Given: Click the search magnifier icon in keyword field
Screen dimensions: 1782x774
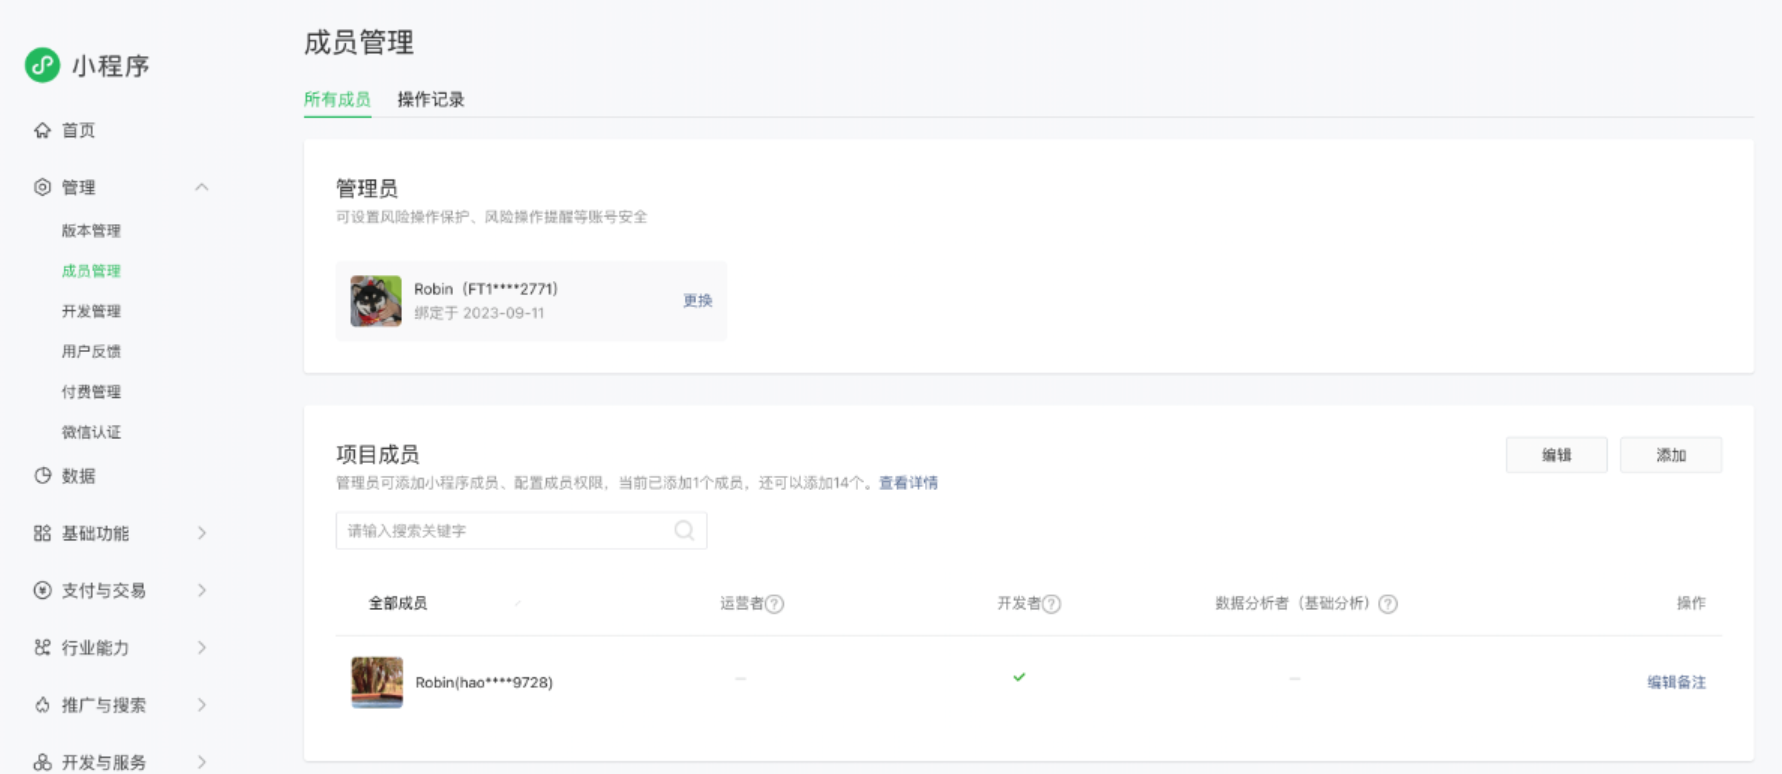Looking at the screenshot, I should click(x=684, y=531).
